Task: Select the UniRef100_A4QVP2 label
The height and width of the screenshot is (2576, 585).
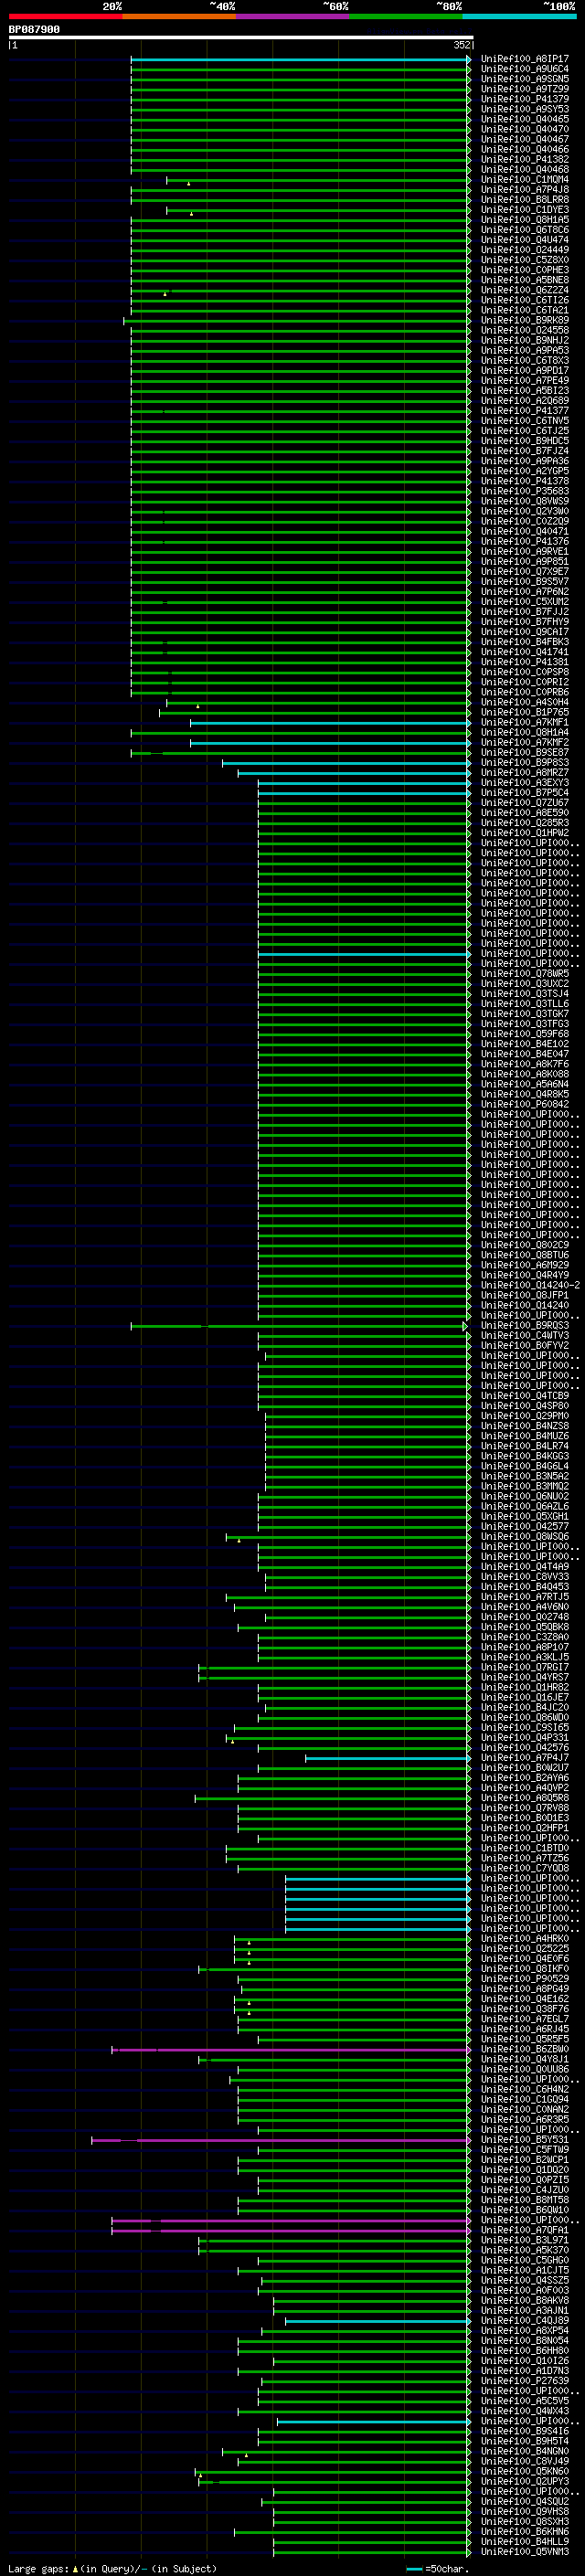Action: tap(524, 1787)
